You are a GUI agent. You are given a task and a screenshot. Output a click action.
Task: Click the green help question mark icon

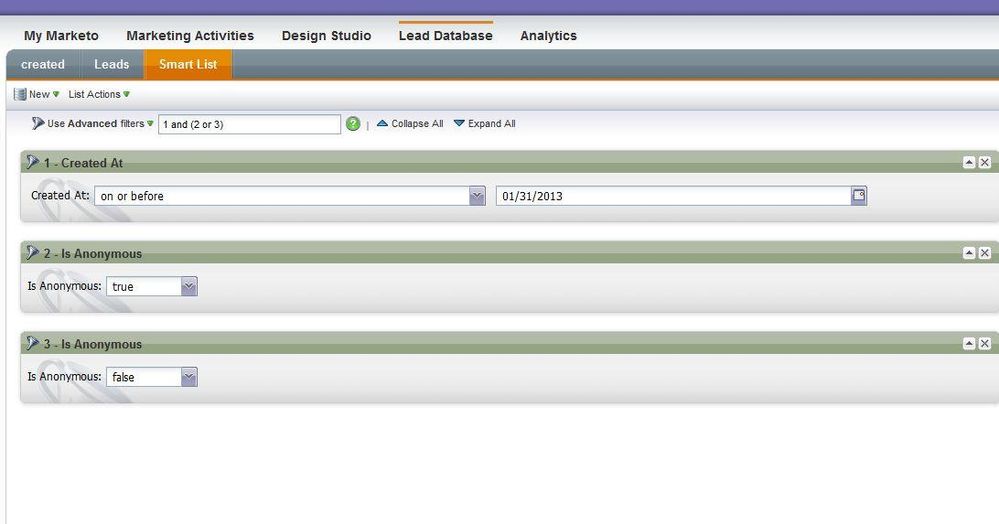coord(353,124)
